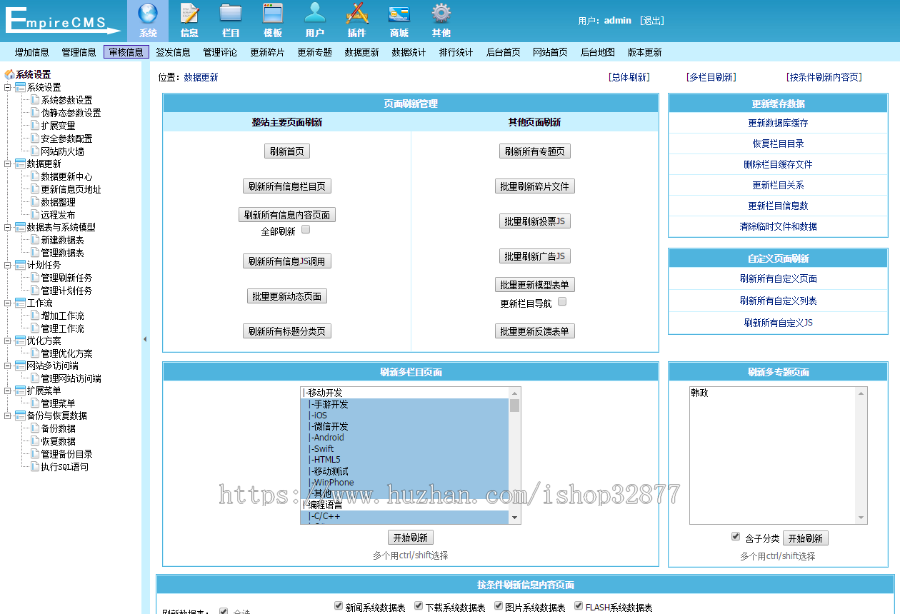Click the page icon beside 管理刷新任务
The width and height of the screenshot is (900, 614).
tap(35, 277)
